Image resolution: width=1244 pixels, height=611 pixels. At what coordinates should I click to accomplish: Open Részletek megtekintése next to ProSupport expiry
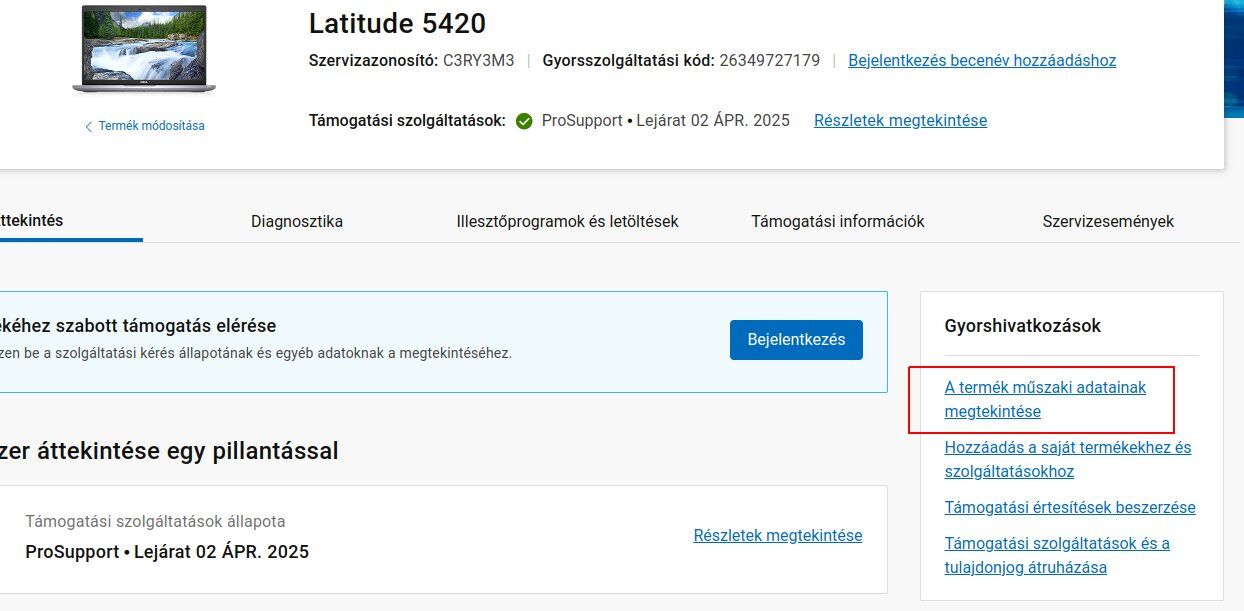pos(900,120)
